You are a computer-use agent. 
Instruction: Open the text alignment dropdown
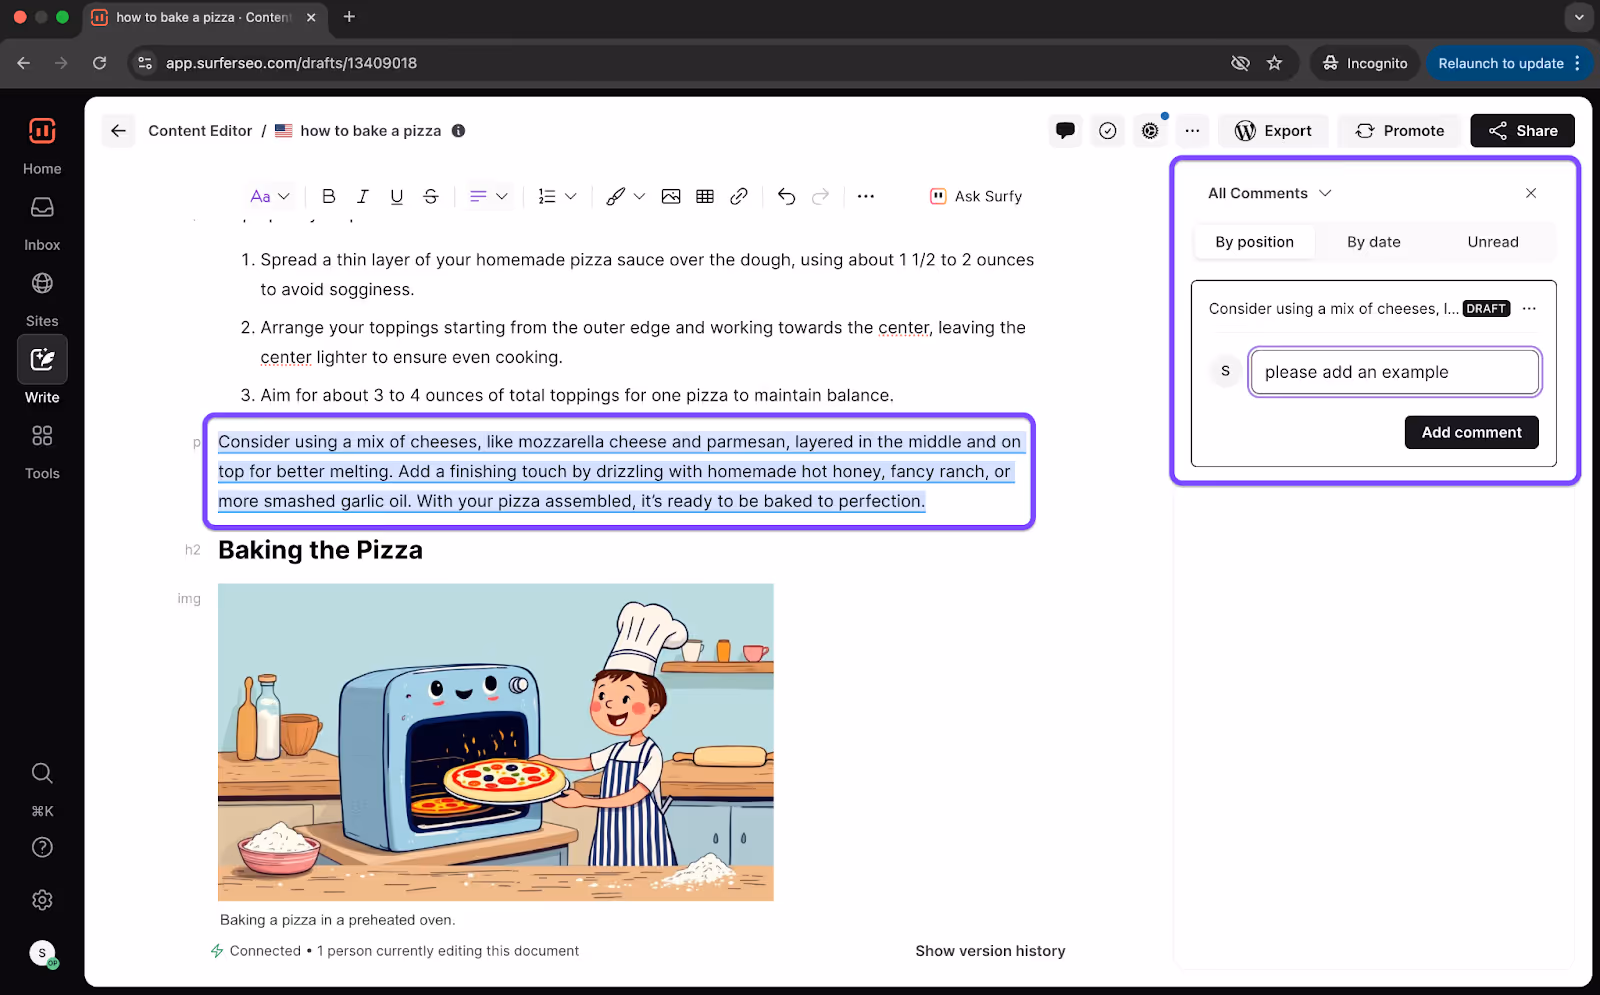(x=488, y=196)
